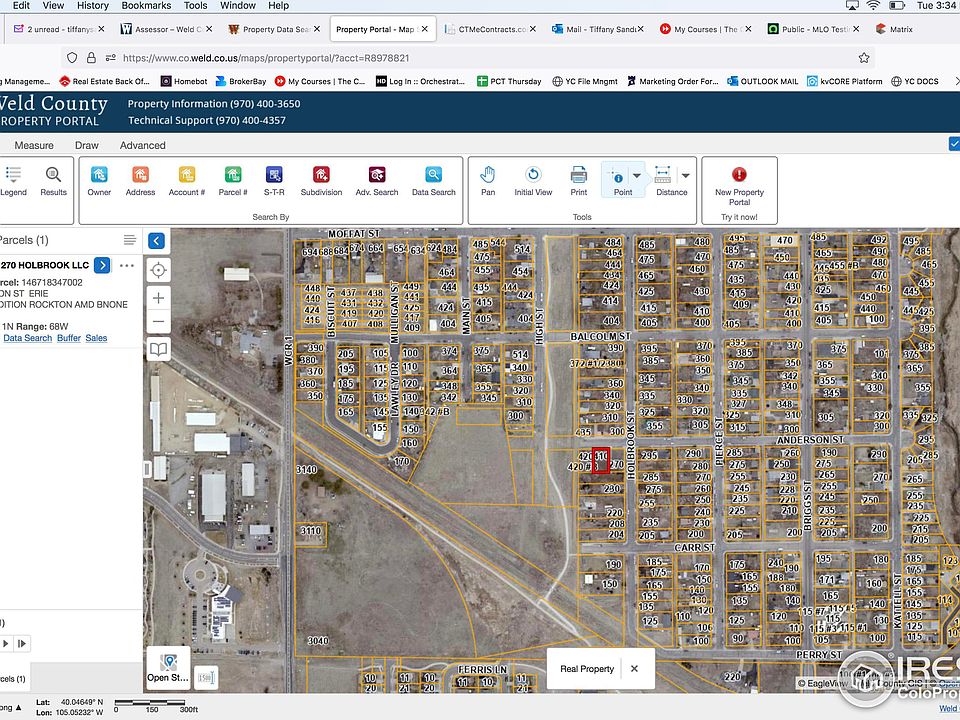Image resolution: width=960 pixels, height=720 pixels.
Task: Select the Account # search icon
Action: pos(186,180)
